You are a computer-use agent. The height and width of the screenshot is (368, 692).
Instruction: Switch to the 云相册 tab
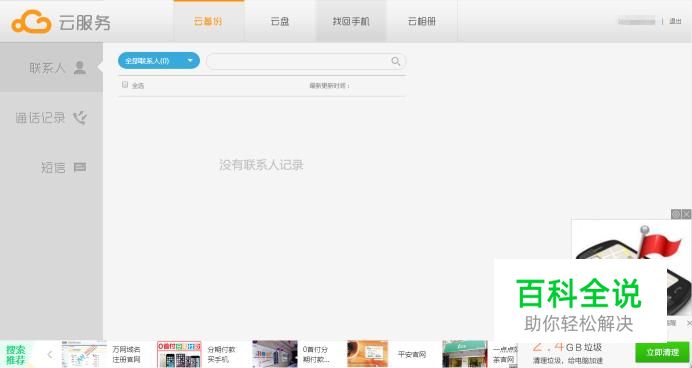click(x=422, y=21)
